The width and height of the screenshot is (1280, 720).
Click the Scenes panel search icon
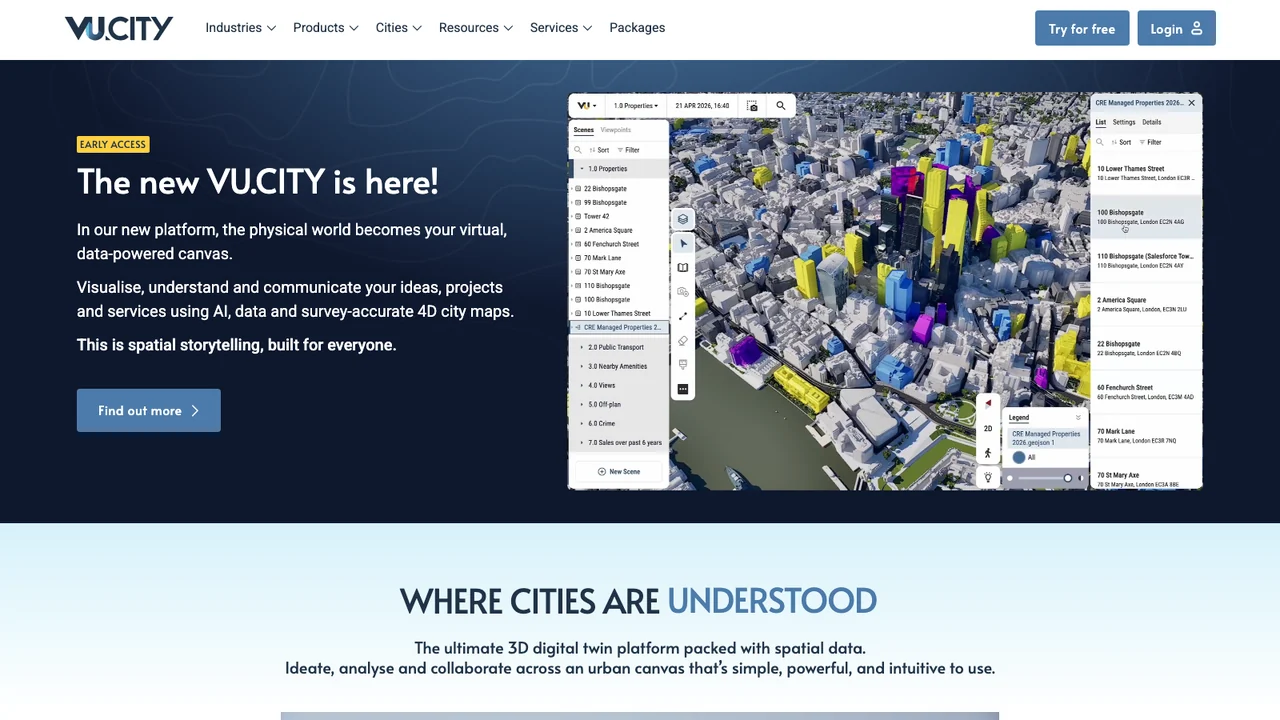point(579,150)
